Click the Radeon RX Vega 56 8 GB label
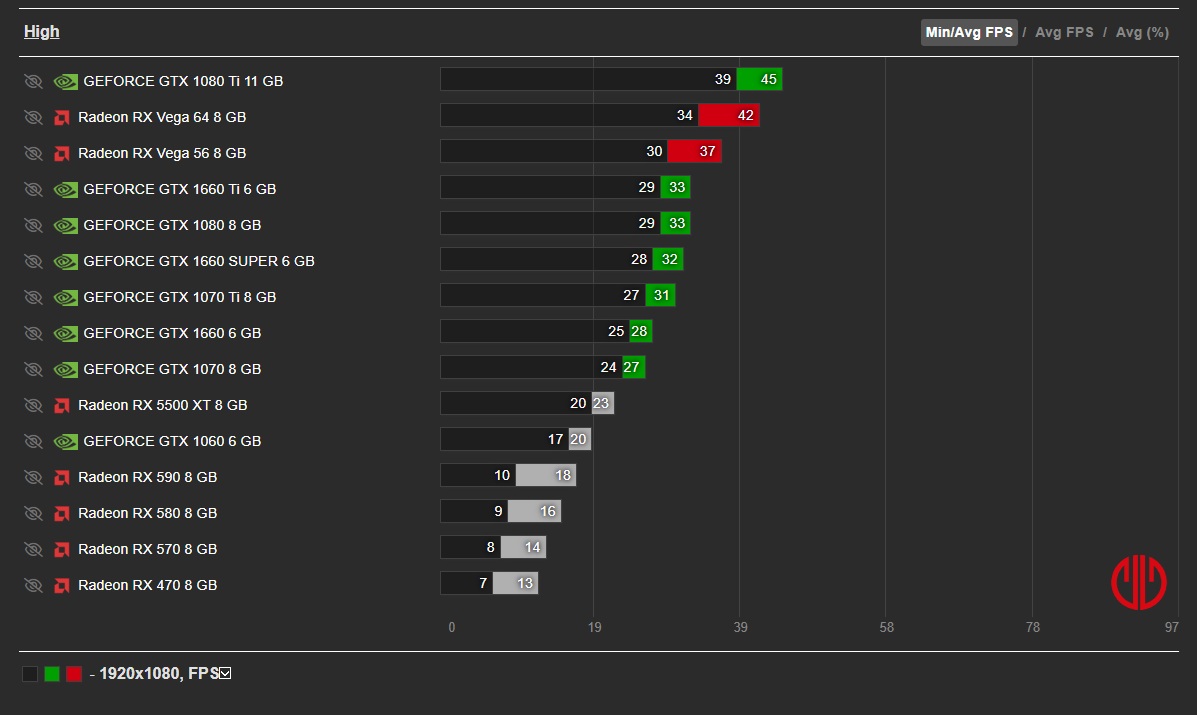The width and height of the screenshot is (1197, 715). point(162,153)
